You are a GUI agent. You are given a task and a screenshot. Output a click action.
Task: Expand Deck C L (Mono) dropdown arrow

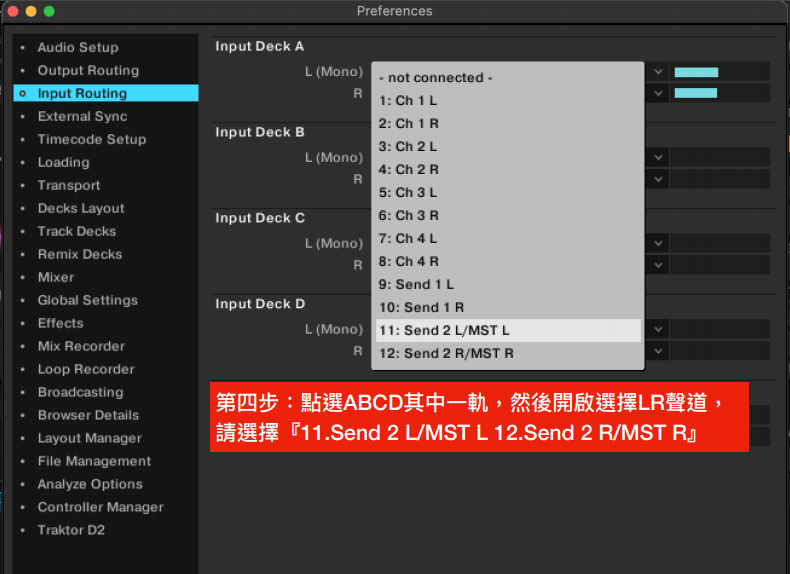657,244
